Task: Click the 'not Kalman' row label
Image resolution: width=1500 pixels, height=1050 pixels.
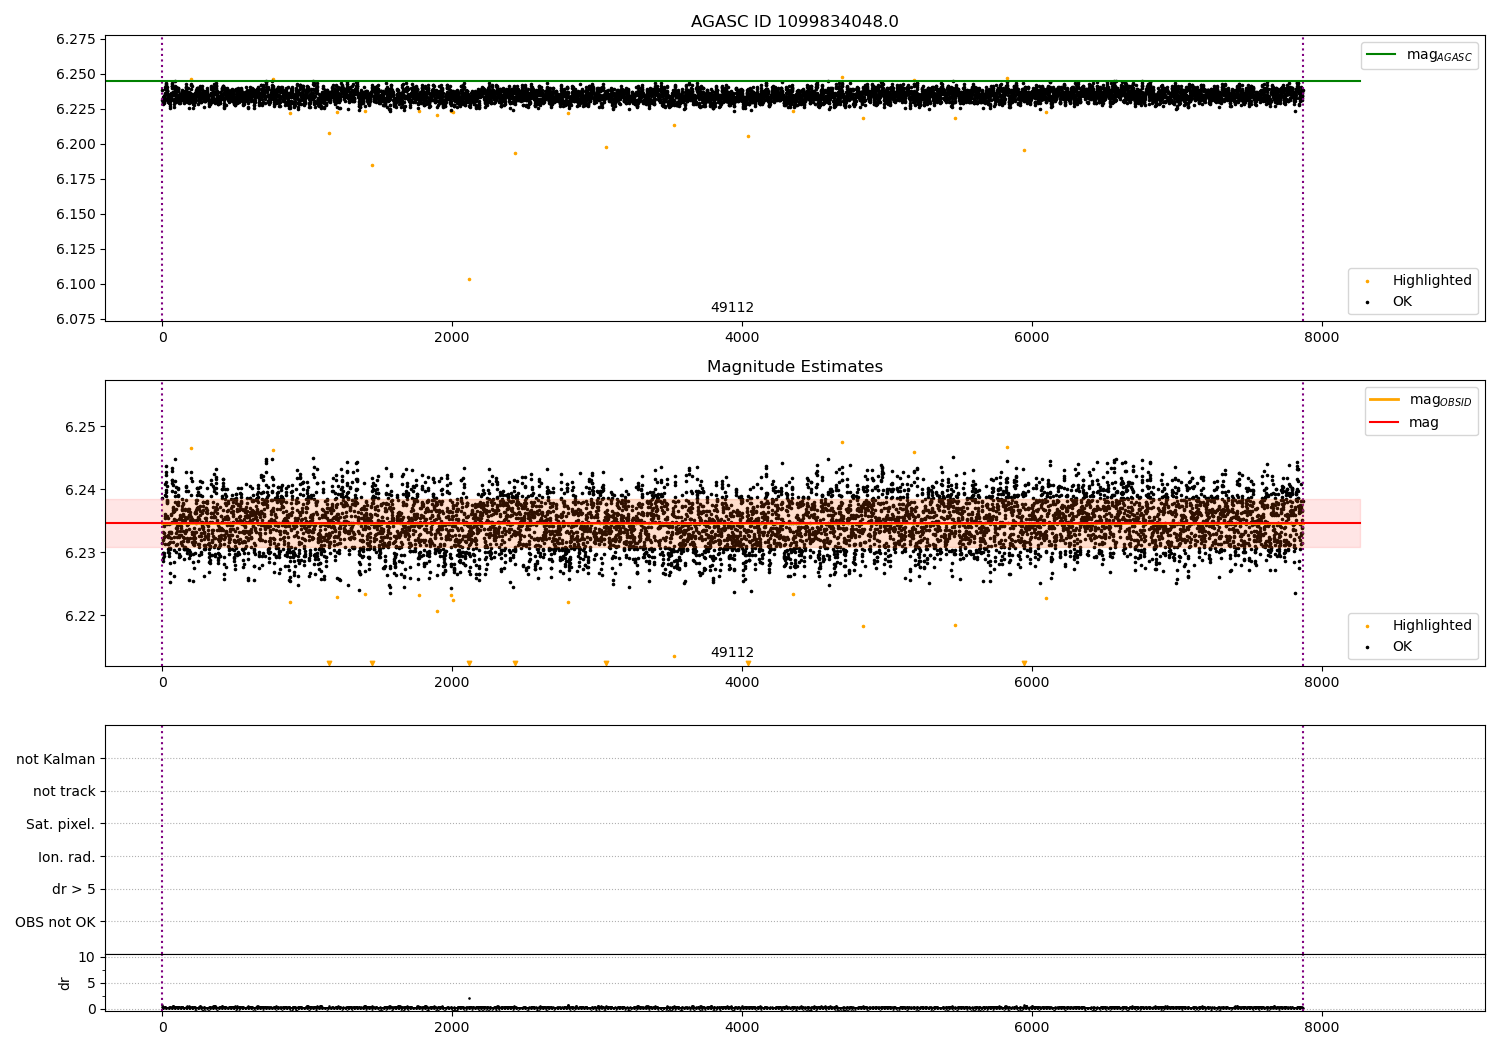Action: coord(56,760)
